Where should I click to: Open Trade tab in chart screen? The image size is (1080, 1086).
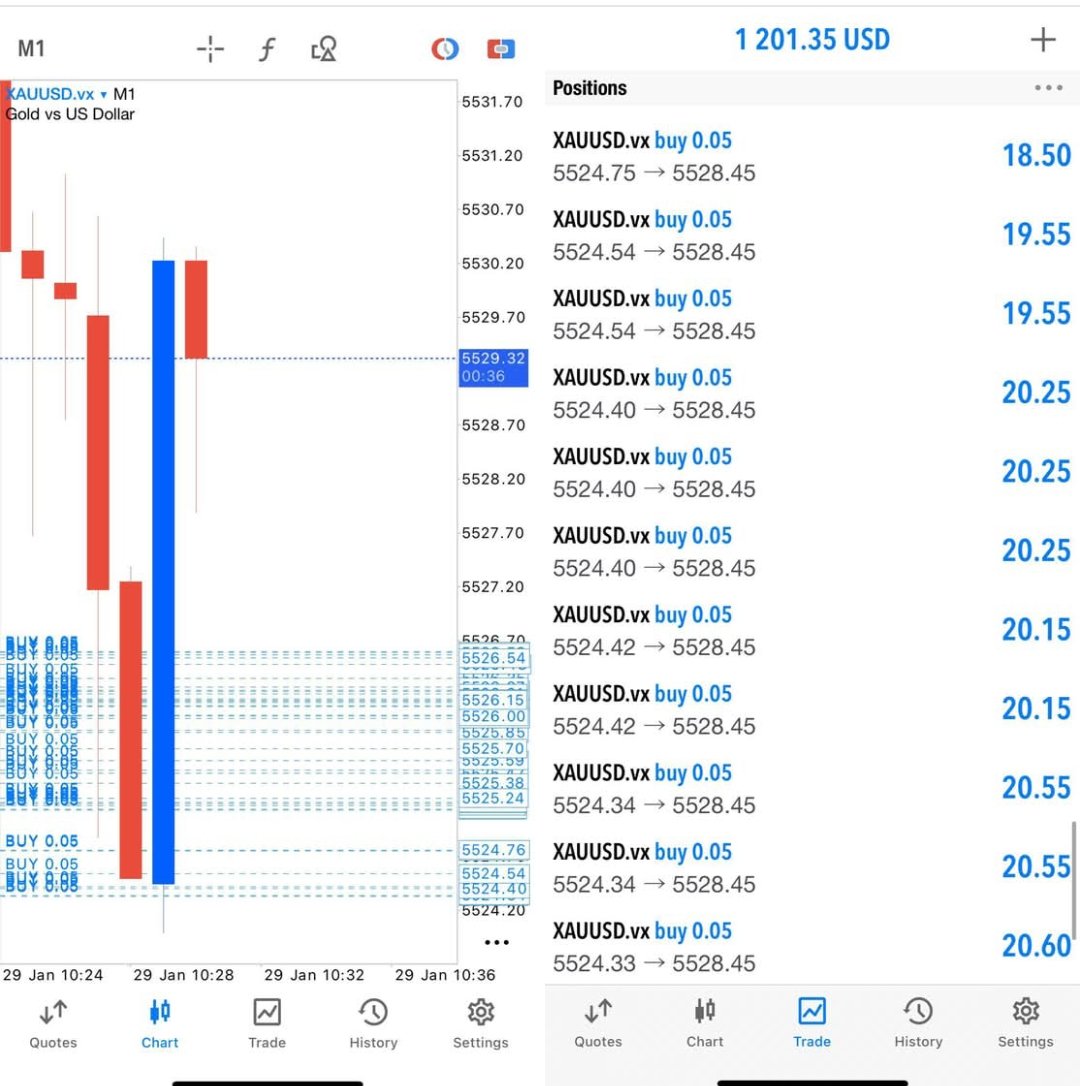pos(267,1024)
